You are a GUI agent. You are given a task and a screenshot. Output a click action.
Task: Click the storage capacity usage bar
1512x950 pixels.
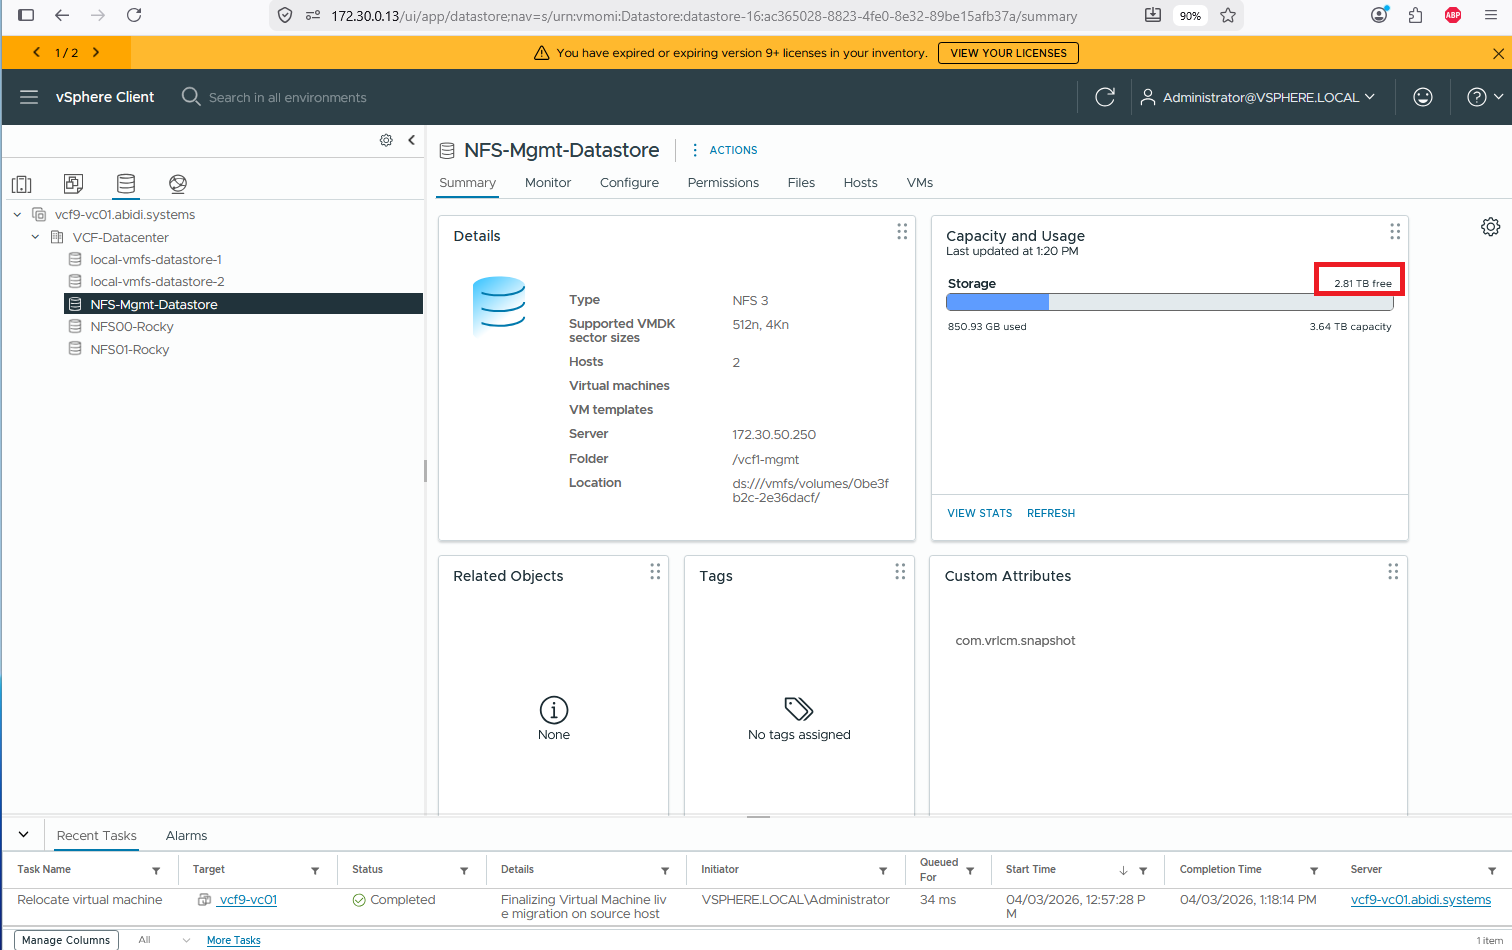point(1169,302)
